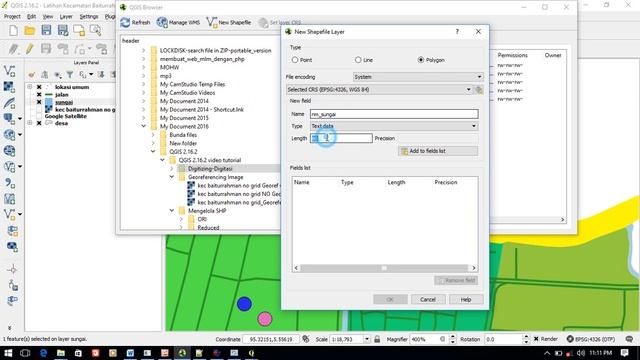Toggle visibility of jalan layer
The height and width of the screenshot is (360, 640).
point(39,94)
